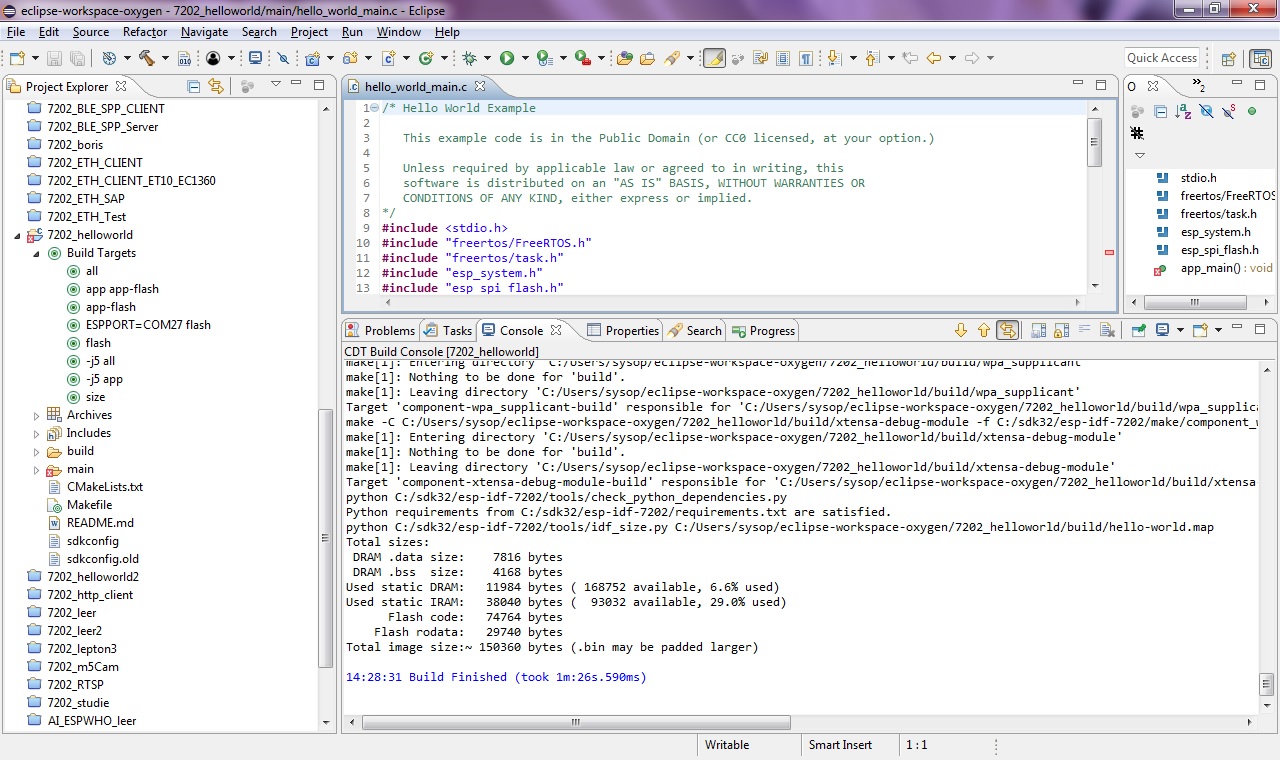Click the Search flashlight toolbar icon

click(672, 58)
